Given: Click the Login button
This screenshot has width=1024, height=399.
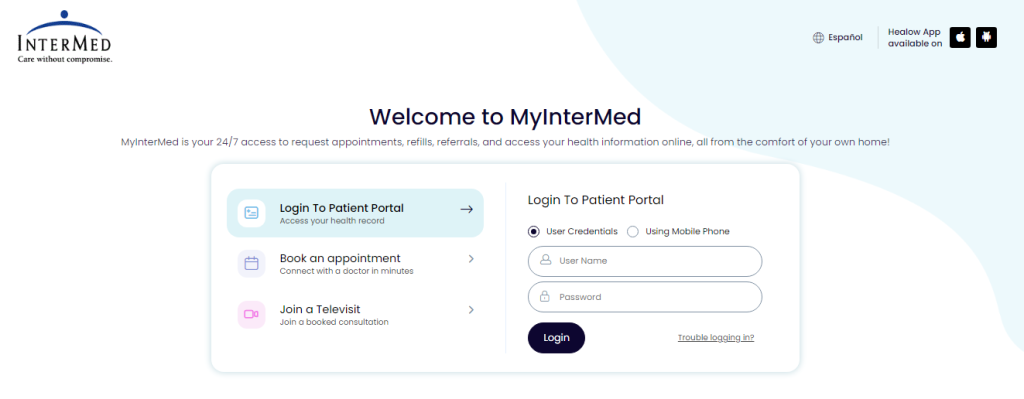Looking at the screenshot, I should pyautogui.click(x=556, y=338).
